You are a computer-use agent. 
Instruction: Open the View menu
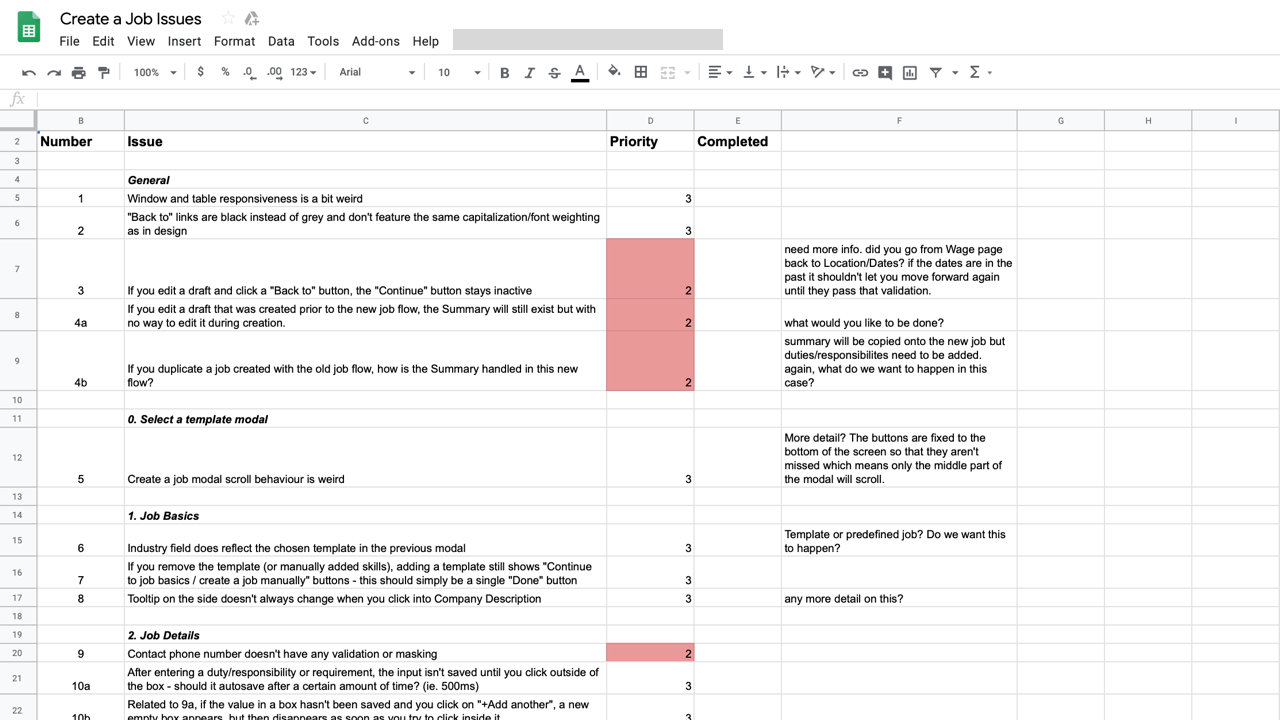(x=141, y=41)
